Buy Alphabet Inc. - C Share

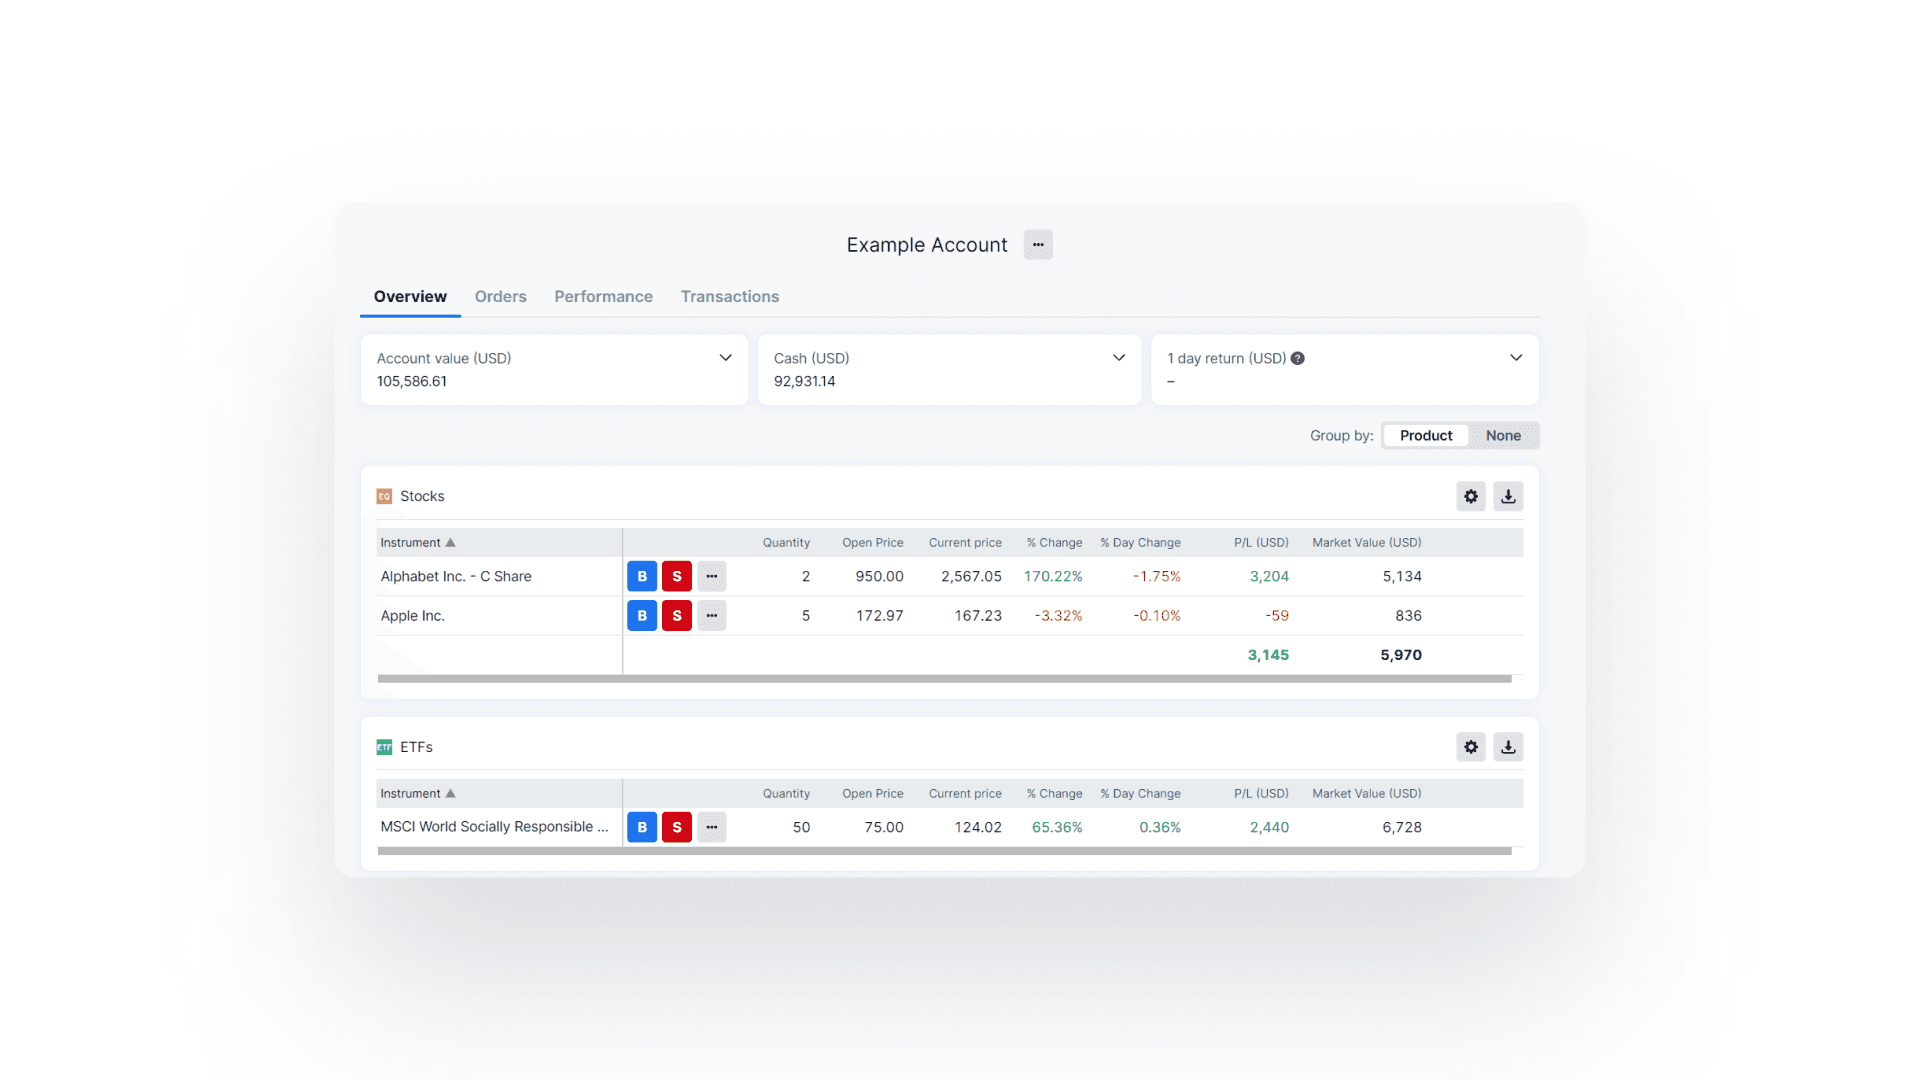click(x=642, y=576)
